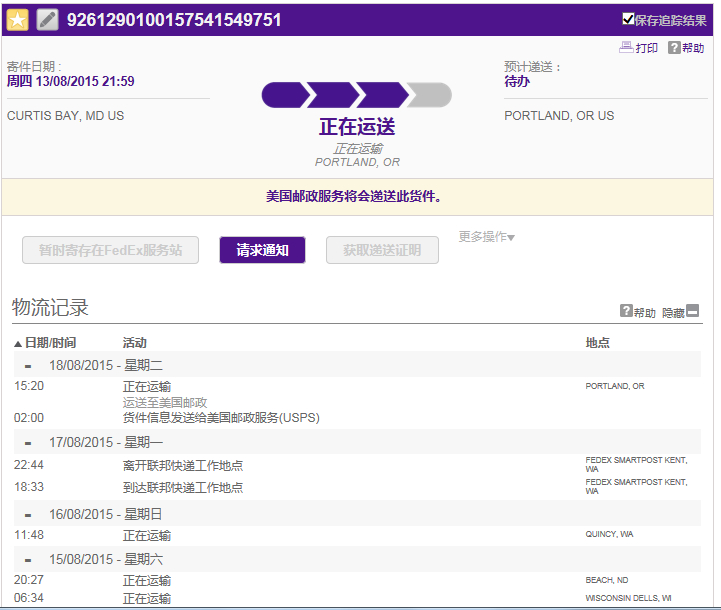Click PORTLAND, OR location in history table
721x610 pixels.
[615, 386]
